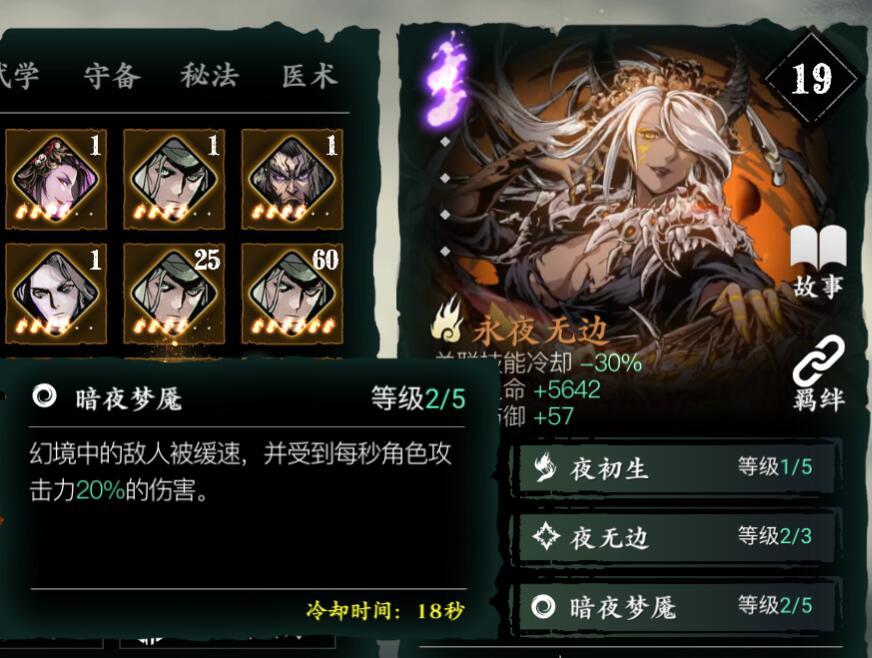Switch to the 秘法 tab

pos(210,76)
